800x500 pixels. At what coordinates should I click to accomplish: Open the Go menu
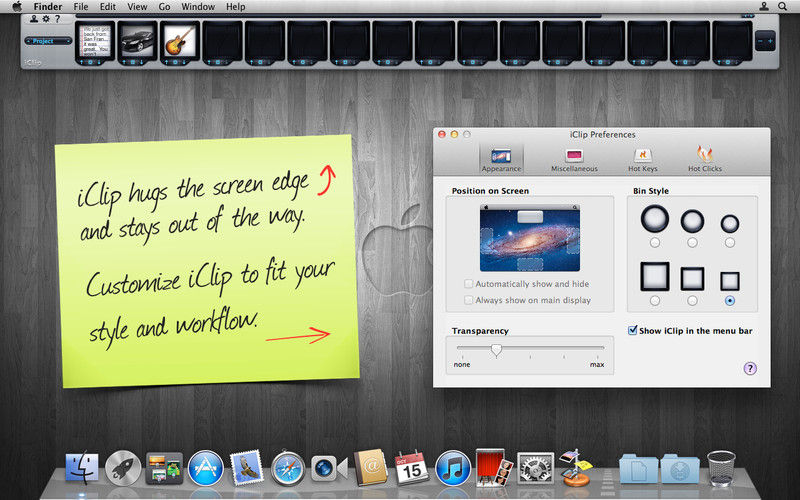tap(164, 7)
